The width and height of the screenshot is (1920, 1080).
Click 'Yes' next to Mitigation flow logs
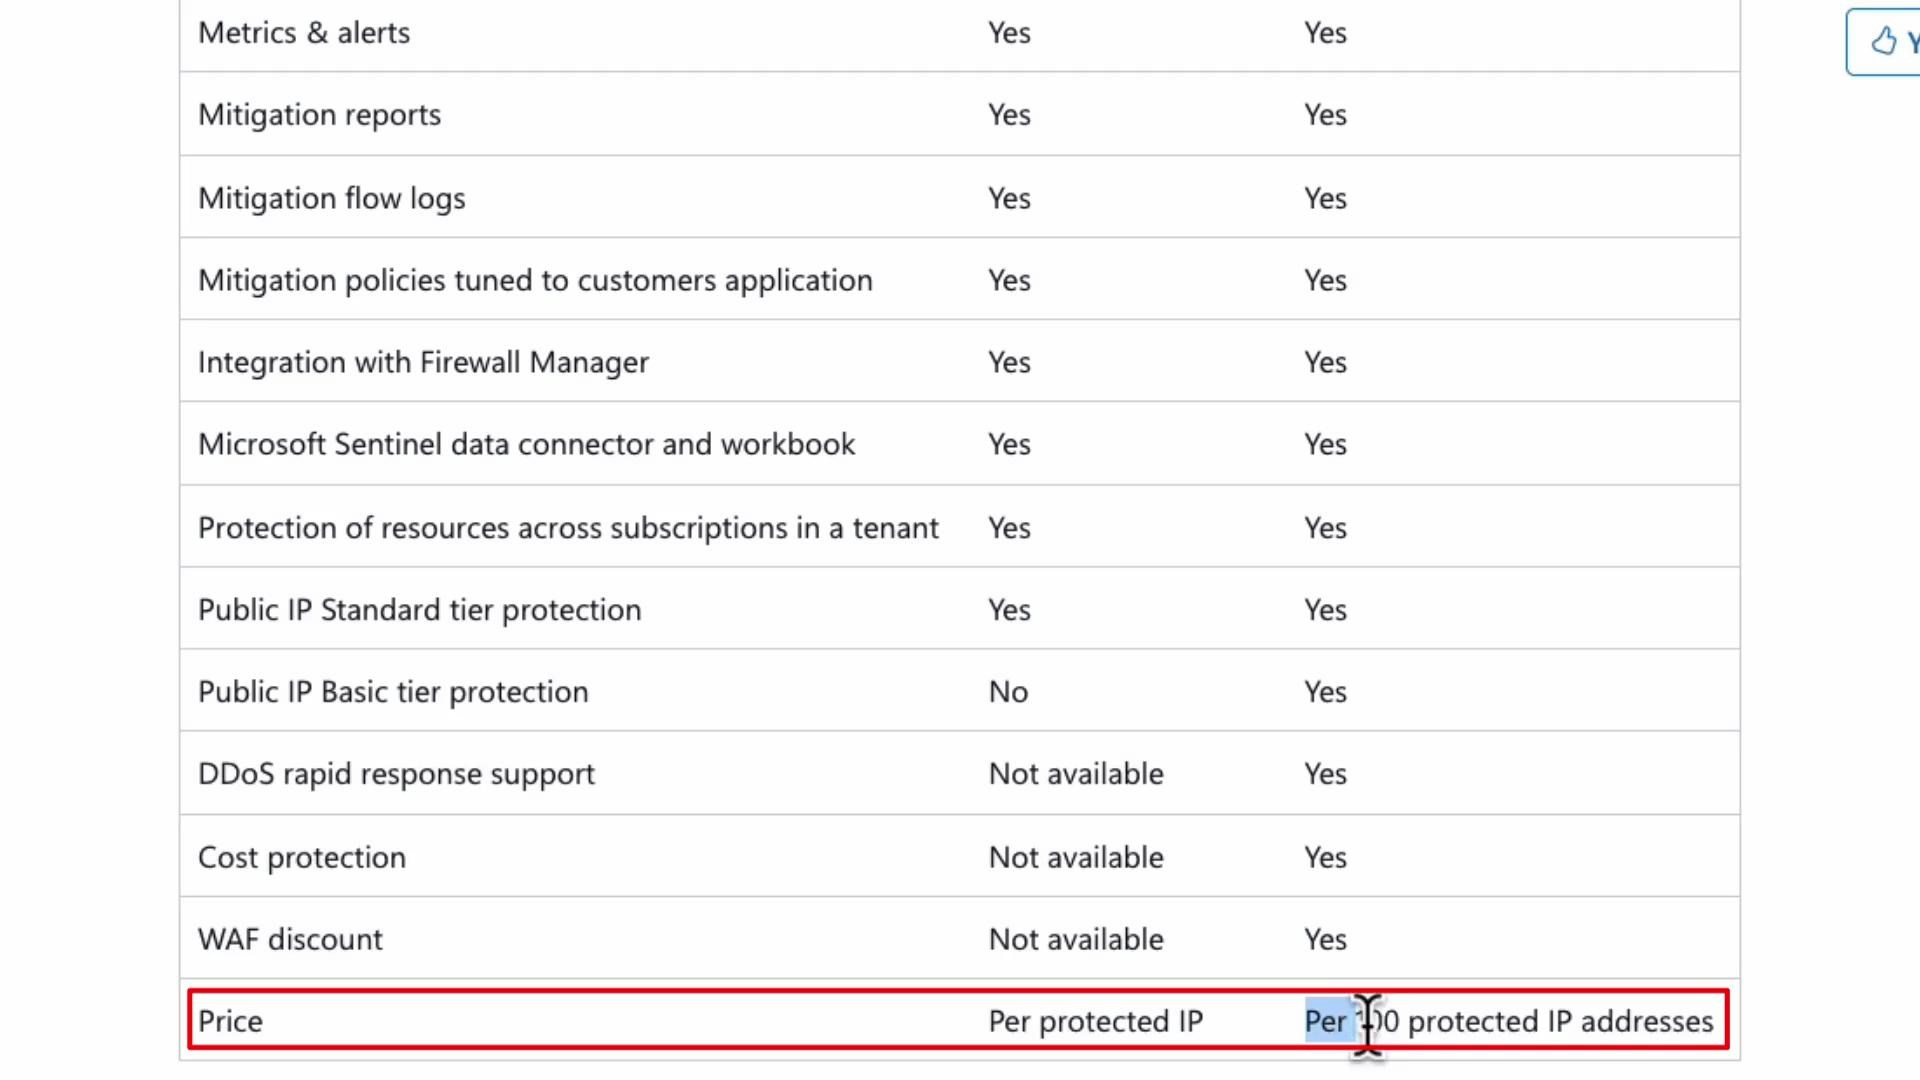1008,198
